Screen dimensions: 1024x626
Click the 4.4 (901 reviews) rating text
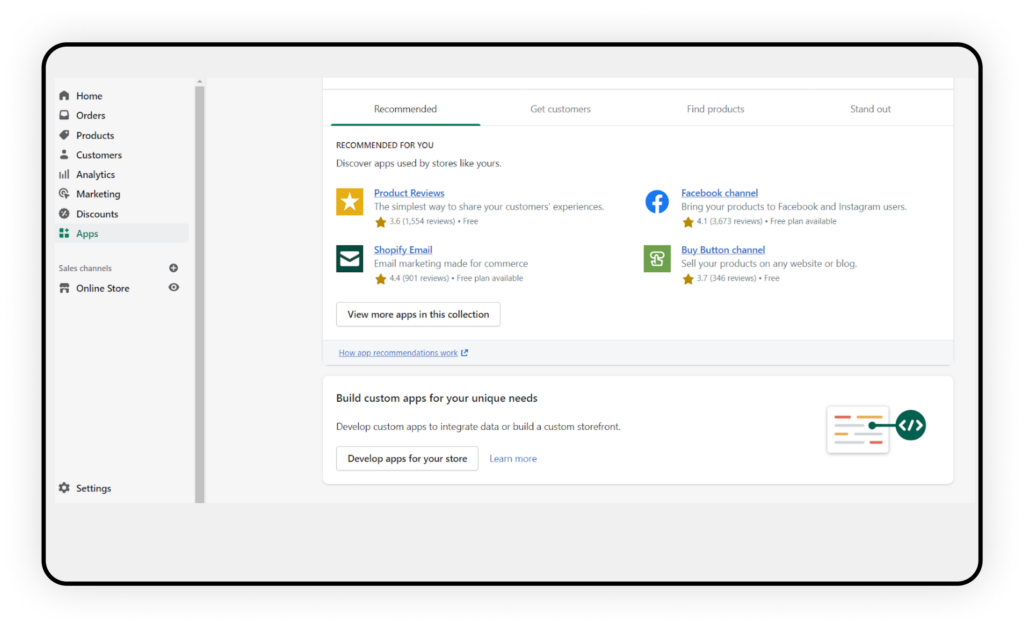[419, 278]
